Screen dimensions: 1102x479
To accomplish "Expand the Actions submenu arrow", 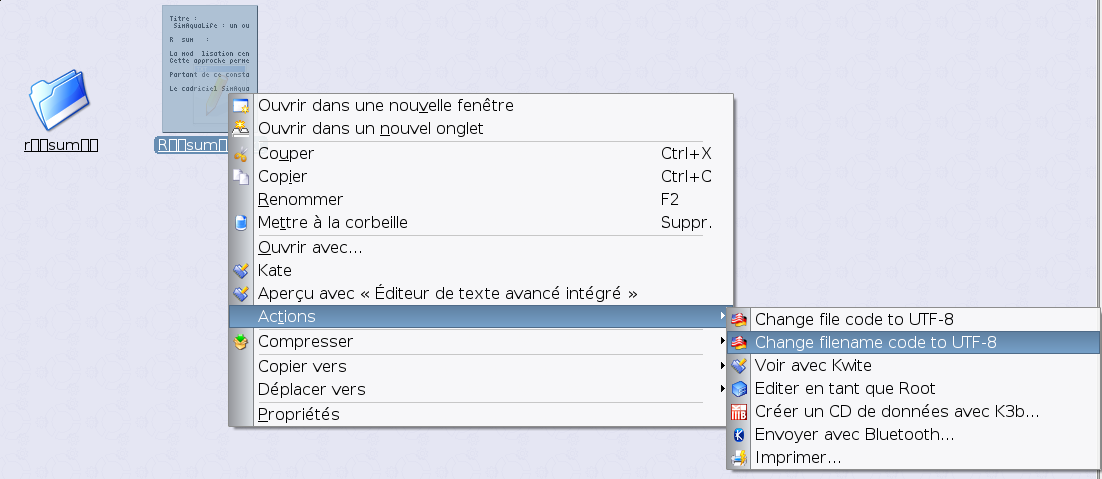I will coord(722,317).
